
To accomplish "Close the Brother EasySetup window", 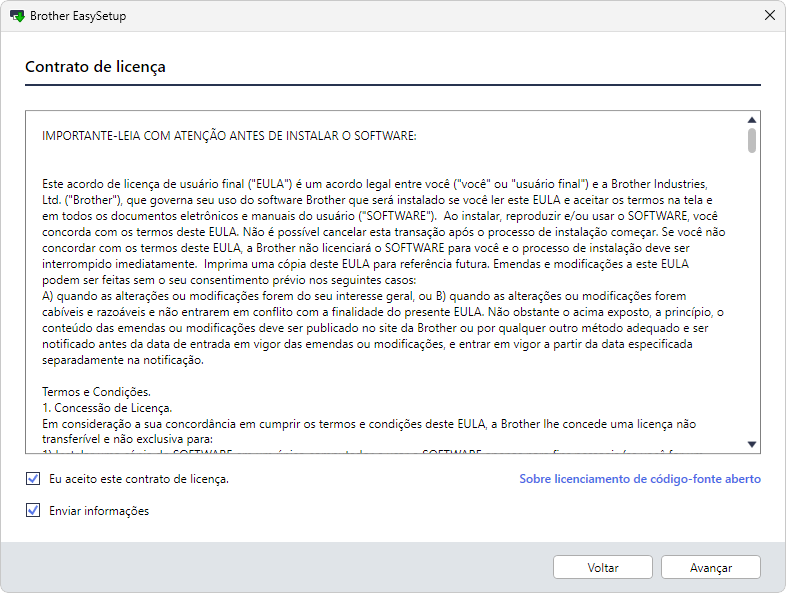I will pyautogui.click(x=769, y=16).
